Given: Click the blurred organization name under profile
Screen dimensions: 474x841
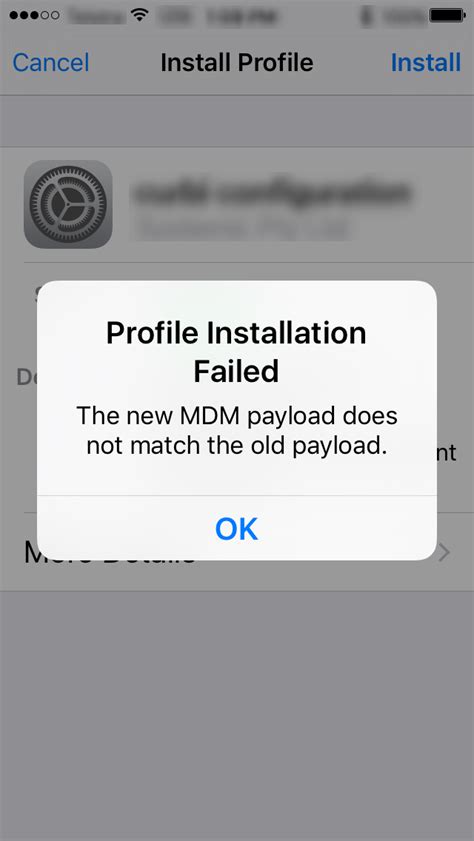Looking at the screenshot, I should 241,229.
